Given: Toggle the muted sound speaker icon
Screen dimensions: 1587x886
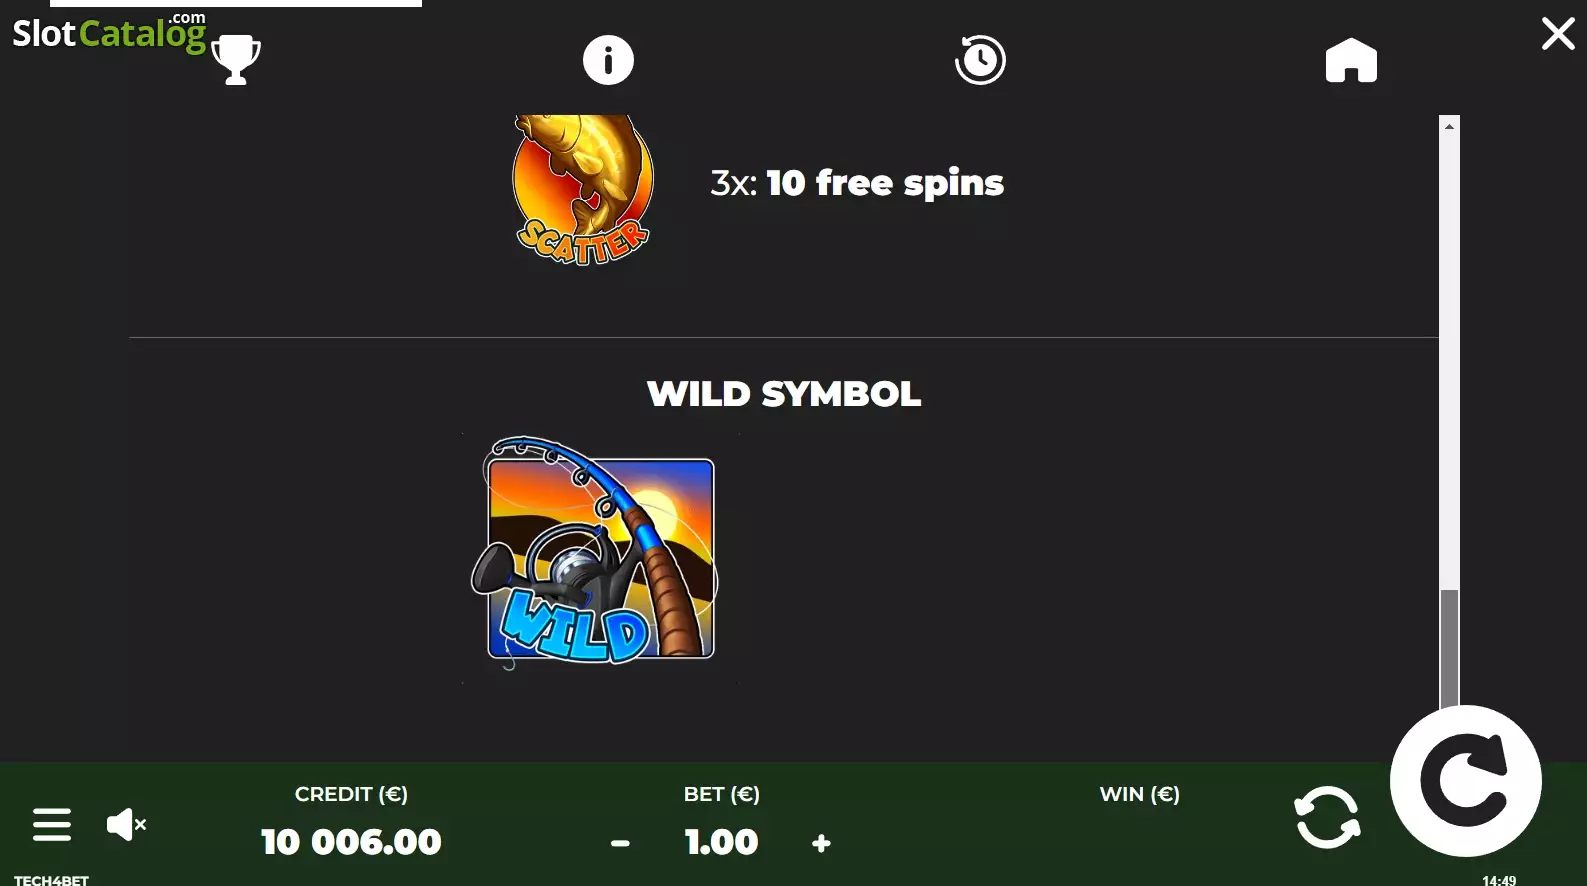Looking at the screenshot, I should click(x=126, y=824).
